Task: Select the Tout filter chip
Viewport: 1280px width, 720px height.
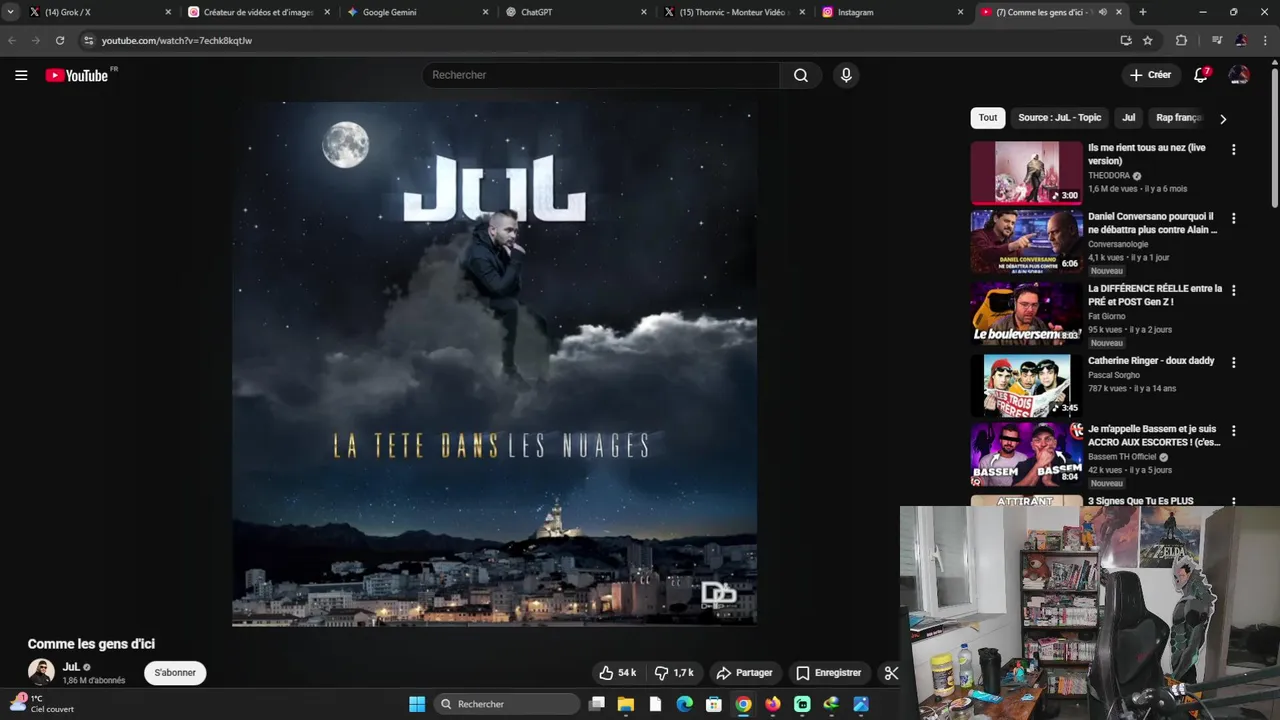Action: point(988,118)
